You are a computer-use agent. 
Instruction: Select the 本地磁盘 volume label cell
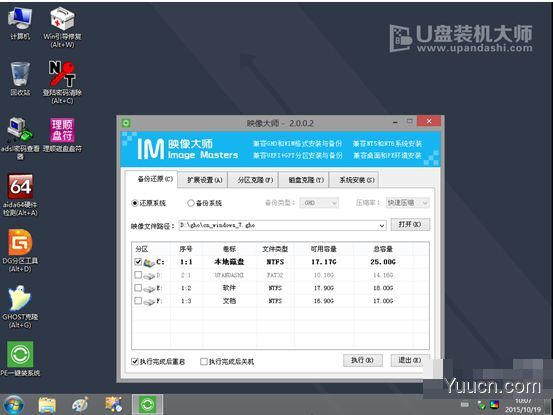[229, 262]
